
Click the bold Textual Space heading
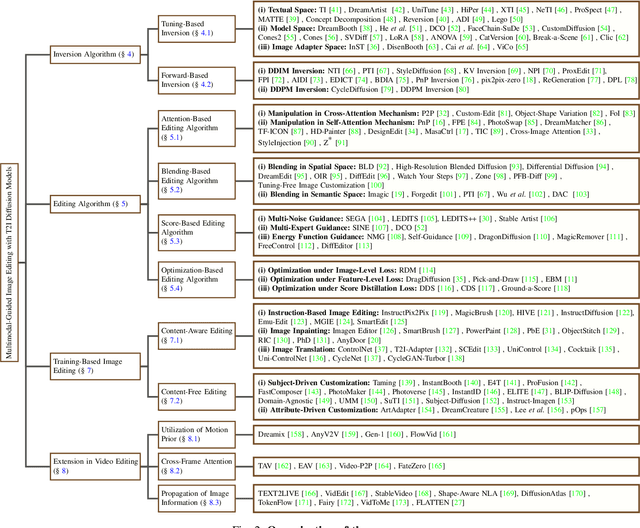287,10
